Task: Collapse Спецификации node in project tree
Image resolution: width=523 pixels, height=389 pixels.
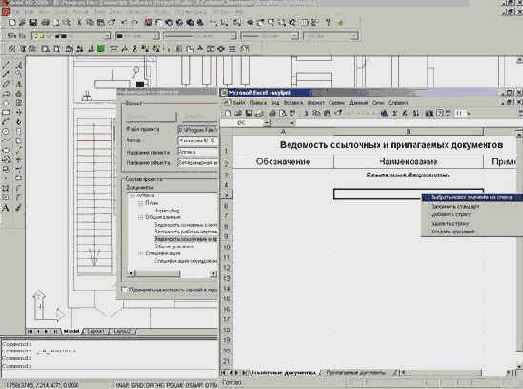Action: 140,254
